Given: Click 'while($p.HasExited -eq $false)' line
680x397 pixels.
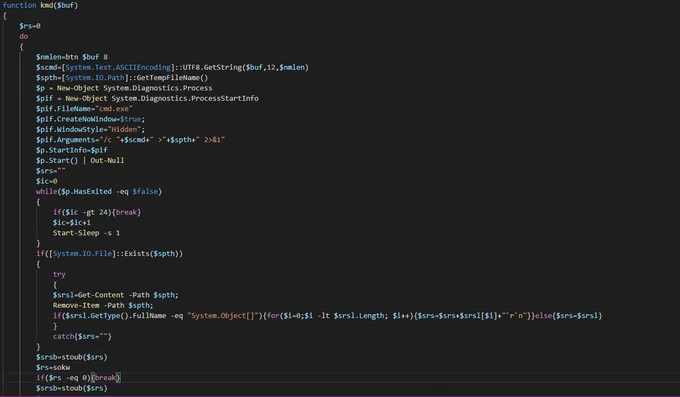Looking at the screenshot, I should coord(99,192).
